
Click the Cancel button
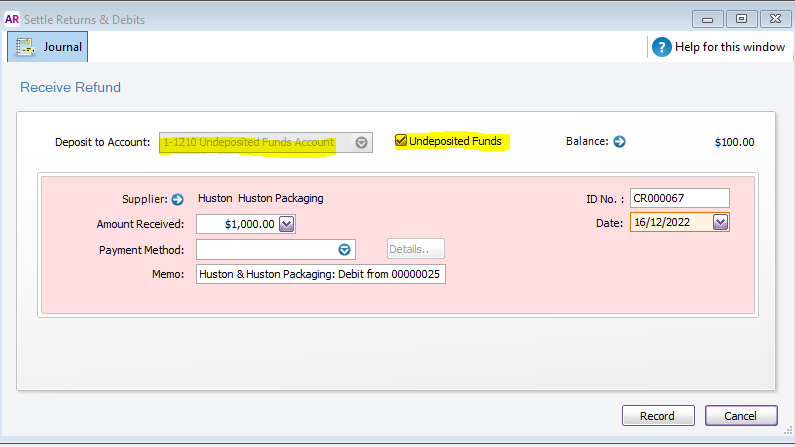coord(741,416)
